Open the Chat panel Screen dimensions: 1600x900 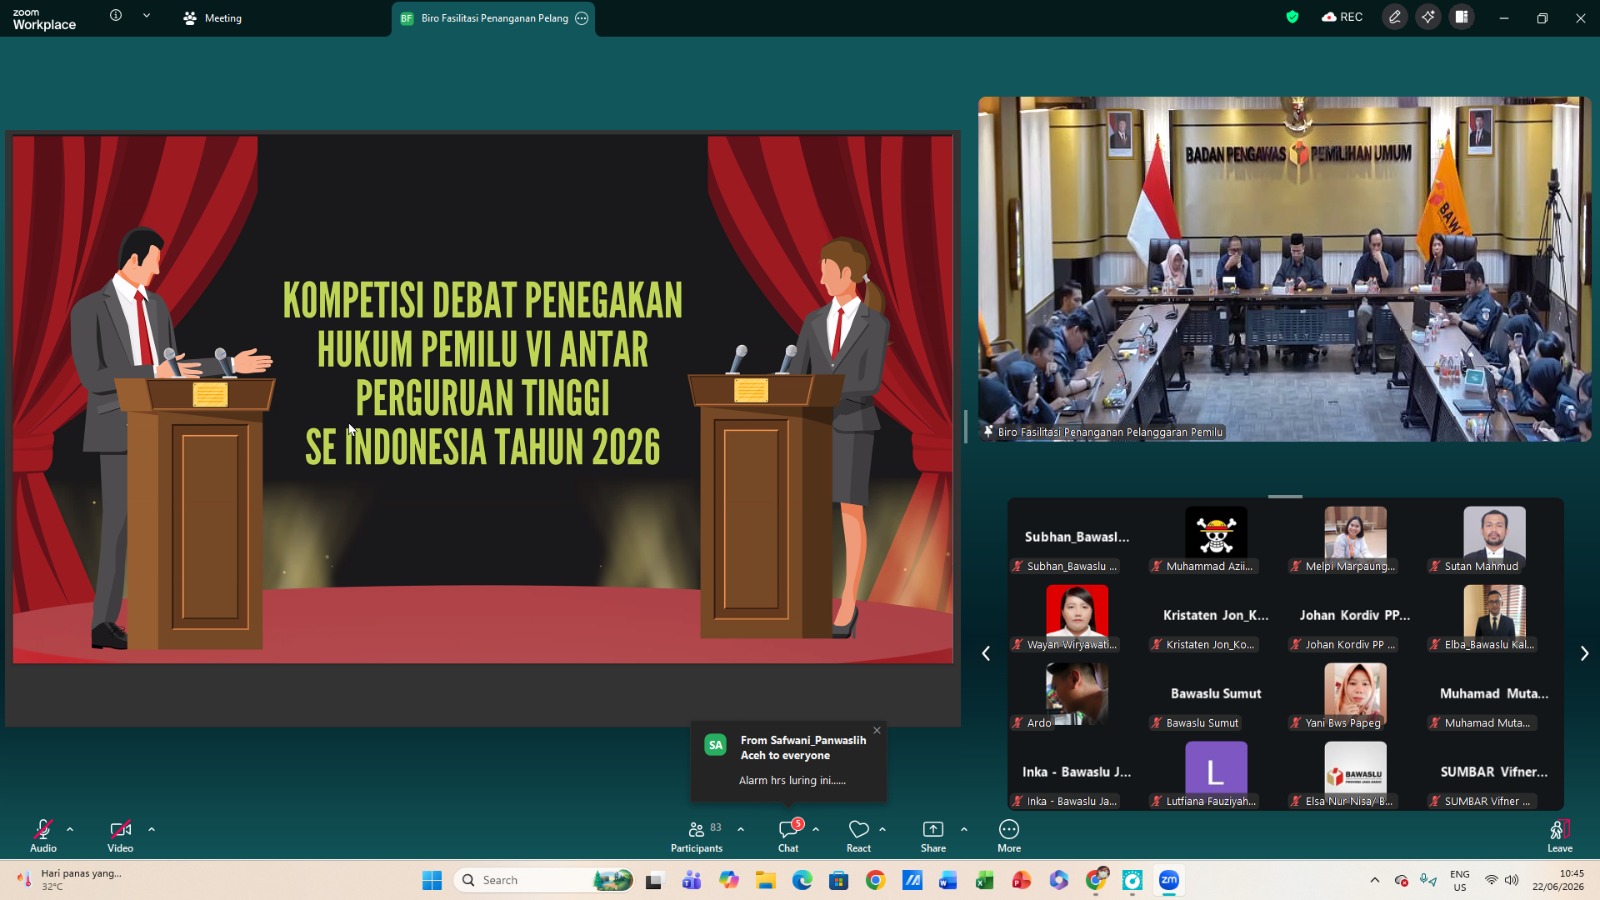[x=789, y=835]
